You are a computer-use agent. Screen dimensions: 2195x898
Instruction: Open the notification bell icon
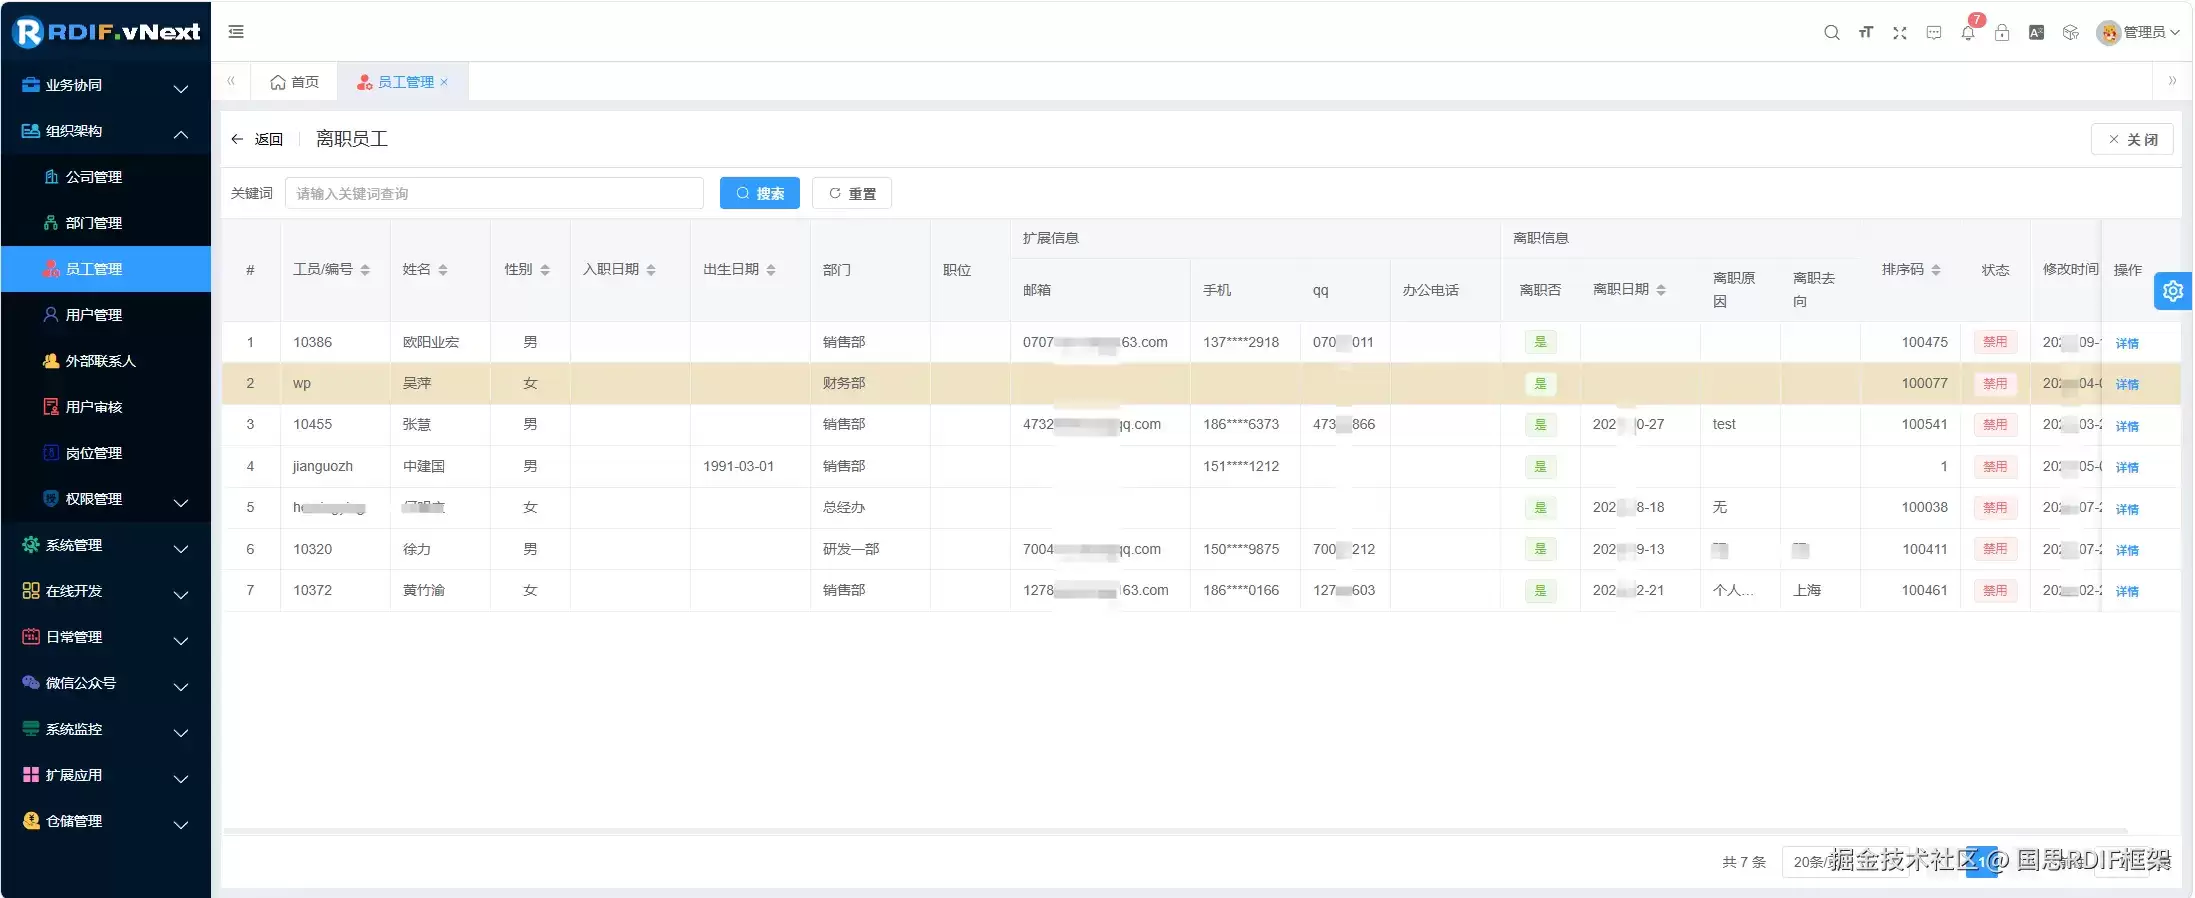tap(1968, 32)
